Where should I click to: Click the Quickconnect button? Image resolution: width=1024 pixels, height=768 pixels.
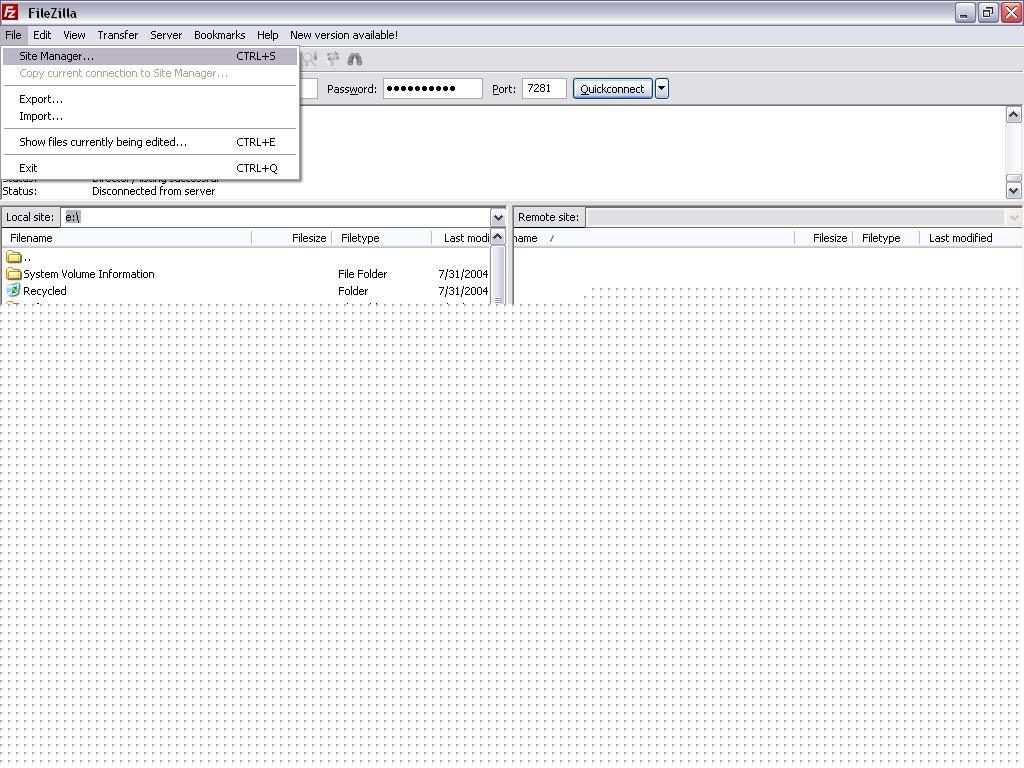[x=613, y=89]
